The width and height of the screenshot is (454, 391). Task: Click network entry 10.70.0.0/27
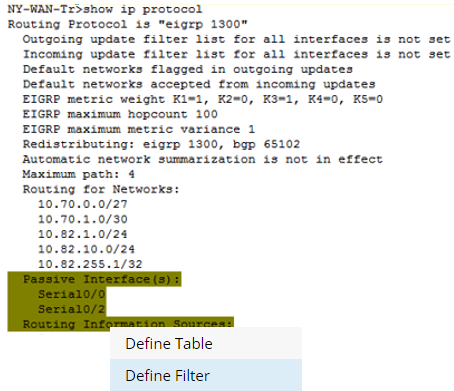coord(83,204)
